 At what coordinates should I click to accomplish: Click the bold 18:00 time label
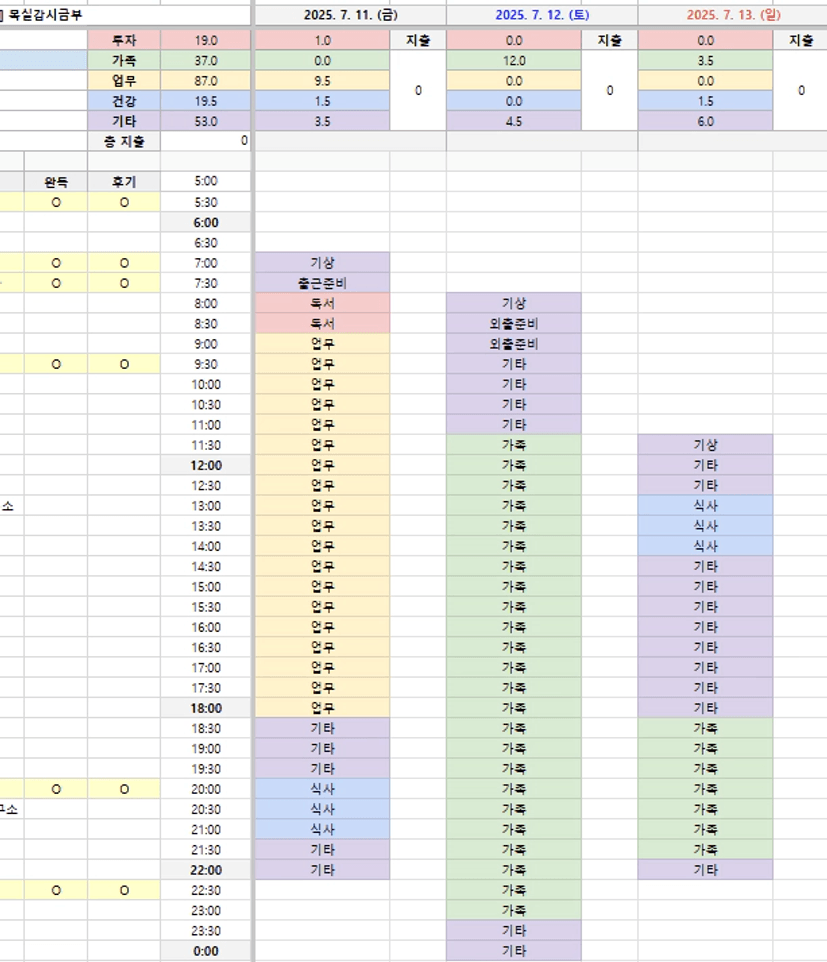(206, 709)
